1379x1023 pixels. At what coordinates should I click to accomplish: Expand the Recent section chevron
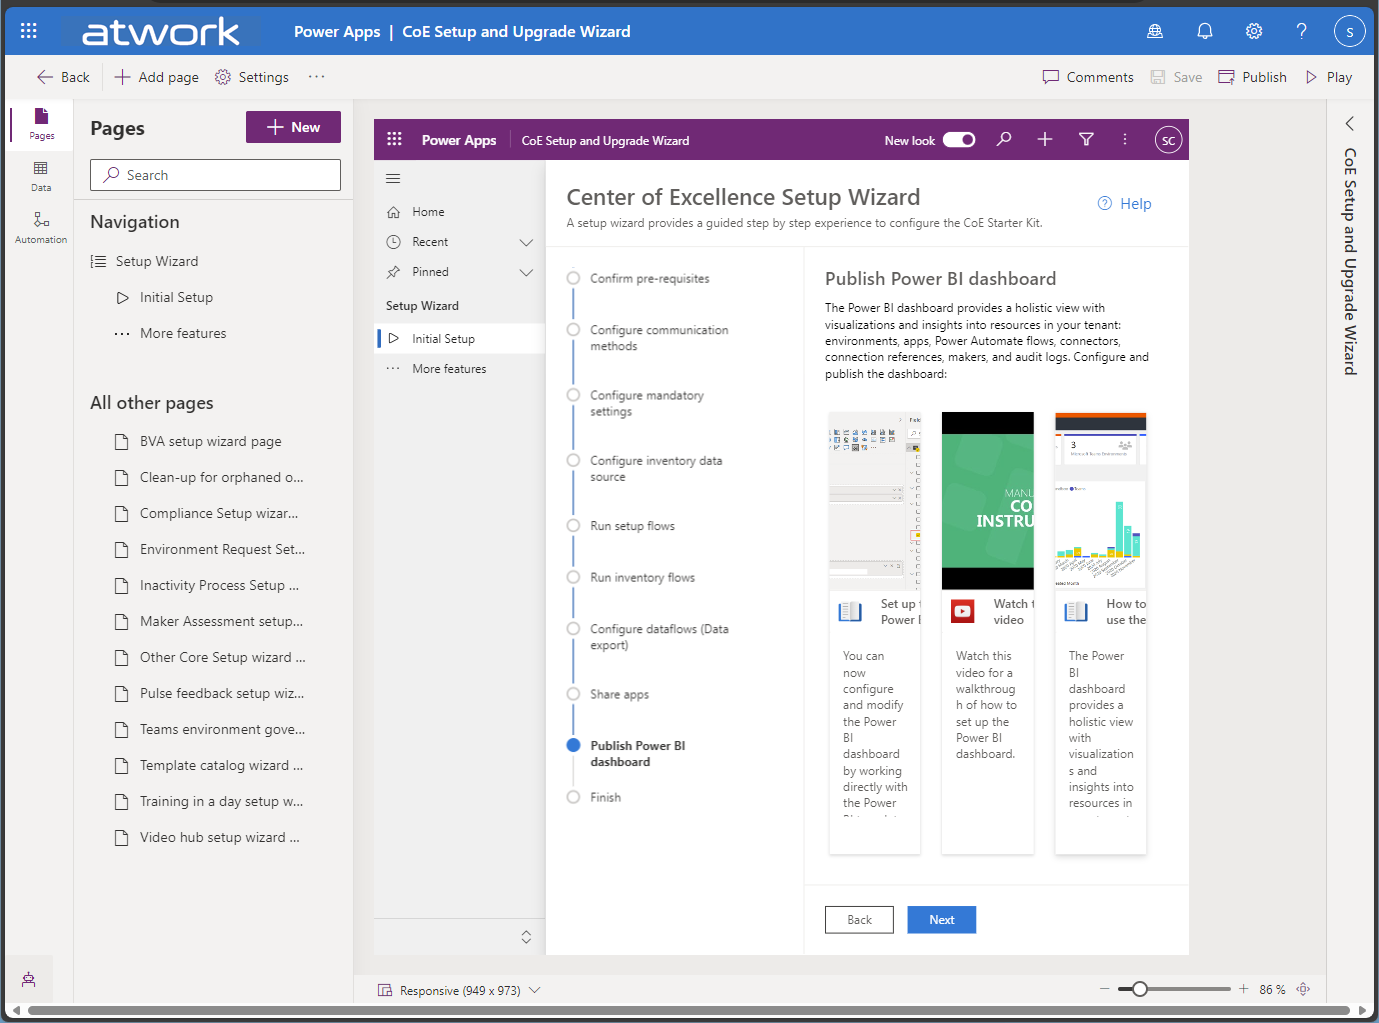click(x=526, y=242)
